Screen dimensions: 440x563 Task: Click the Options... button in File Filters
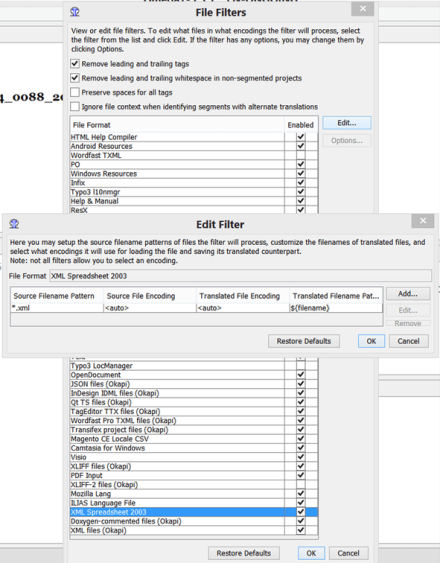tap(347, 140)
